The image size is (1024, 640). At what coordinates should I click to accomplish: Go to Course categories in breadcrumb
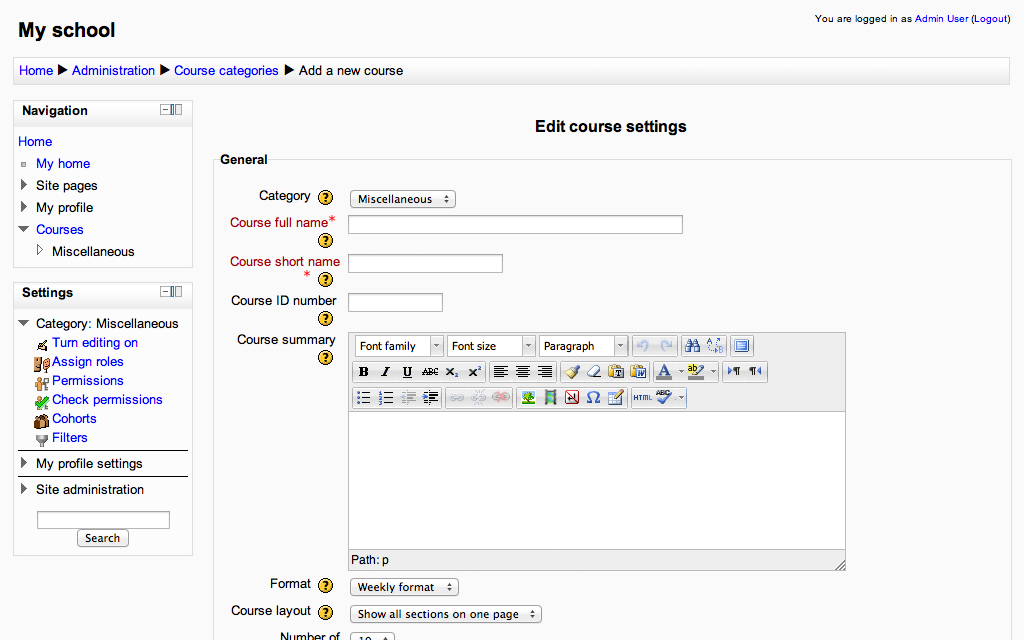tap(226, 71)
